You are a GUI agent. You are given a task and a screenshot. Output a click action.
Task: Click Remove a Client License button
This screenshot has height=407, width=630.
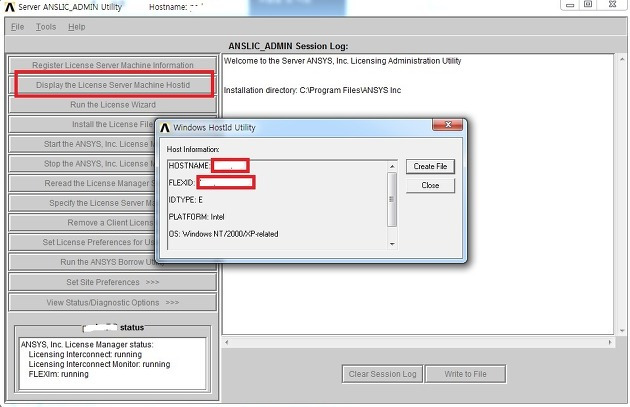(82, 223)
